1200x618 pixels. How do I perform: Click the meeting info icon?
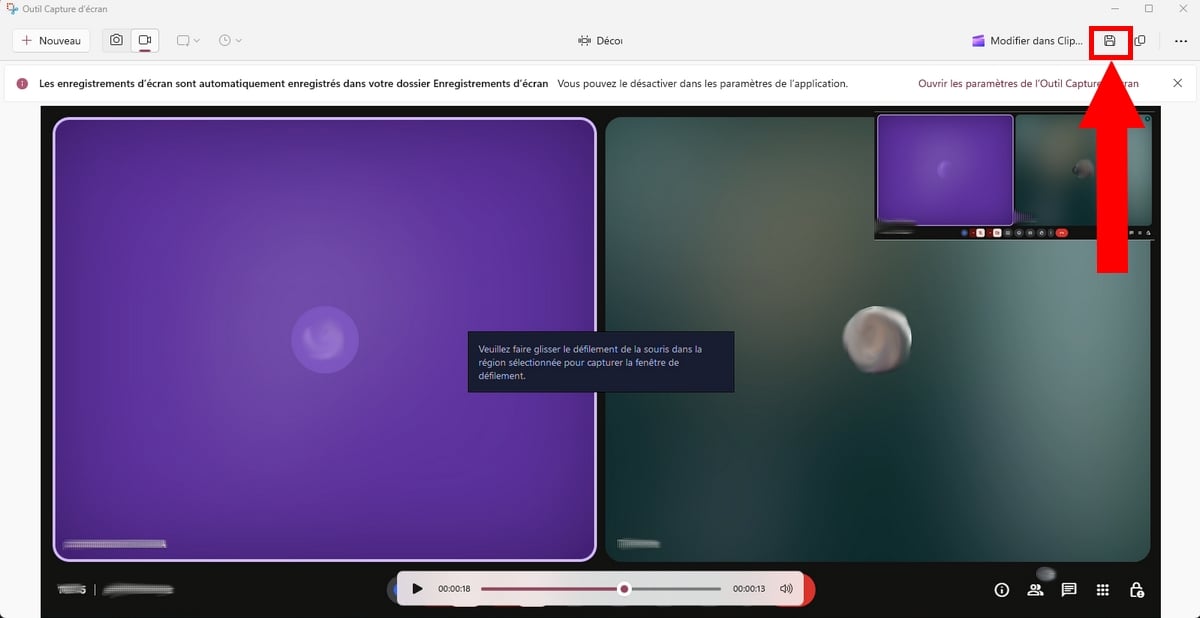pyautogui.click(x=1002, y=590)
